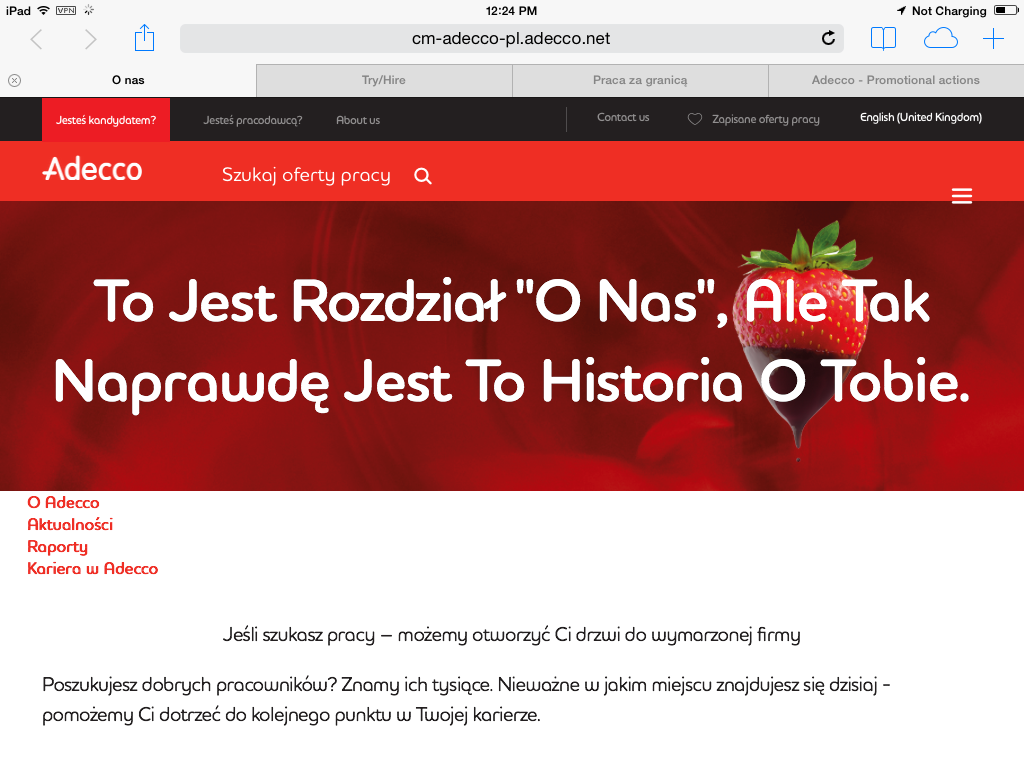Screen dimensions: 1024x768
Task: Show iCloud tabs via the cloud icon
Action: click(940, 39)
